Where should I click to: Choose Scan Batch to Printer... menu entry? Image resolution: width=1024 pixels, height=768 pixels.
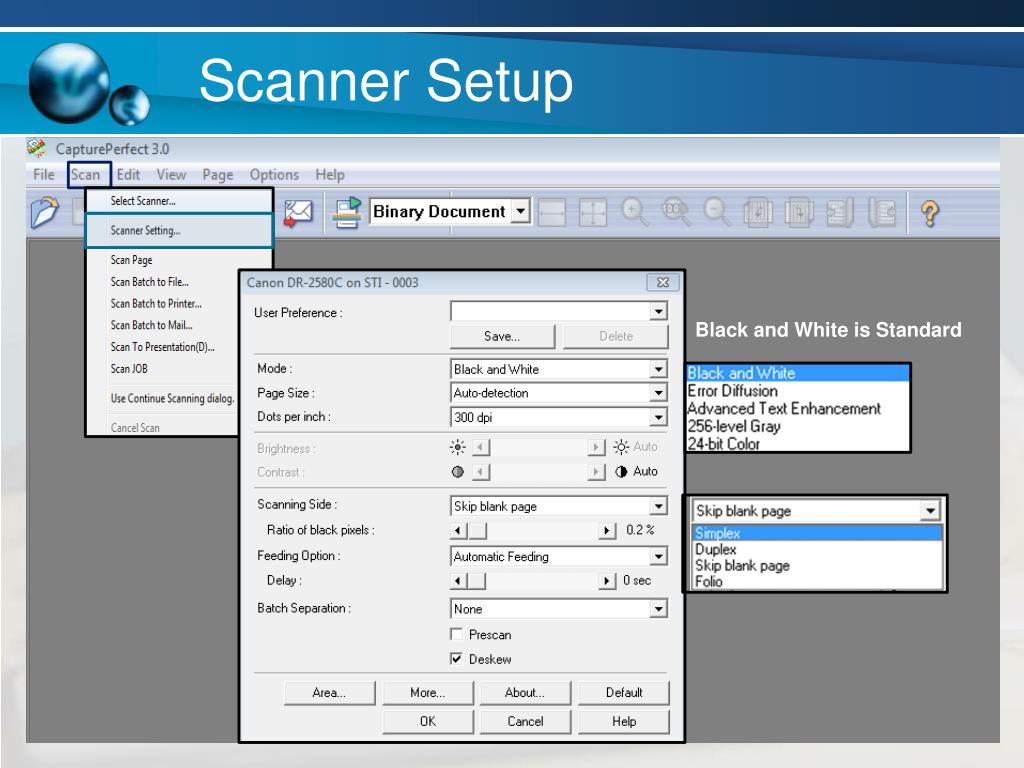(156, 304)
